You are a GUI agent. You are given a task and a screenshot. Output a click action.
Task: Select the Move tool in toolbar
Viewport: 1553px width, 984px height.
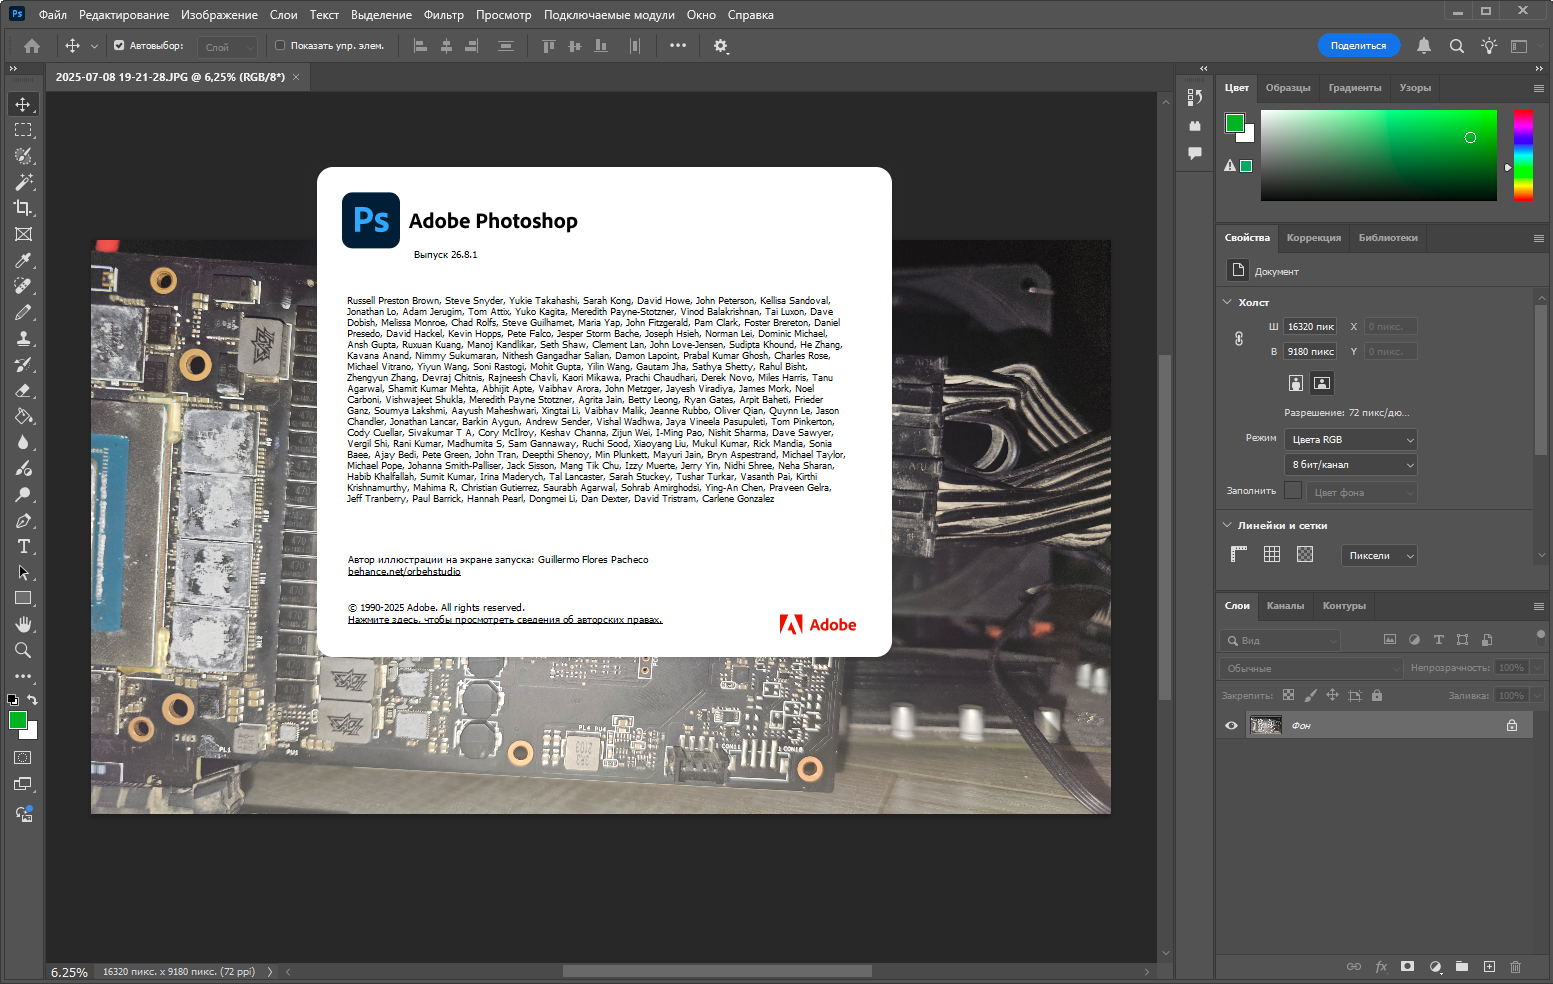[23, 104]
